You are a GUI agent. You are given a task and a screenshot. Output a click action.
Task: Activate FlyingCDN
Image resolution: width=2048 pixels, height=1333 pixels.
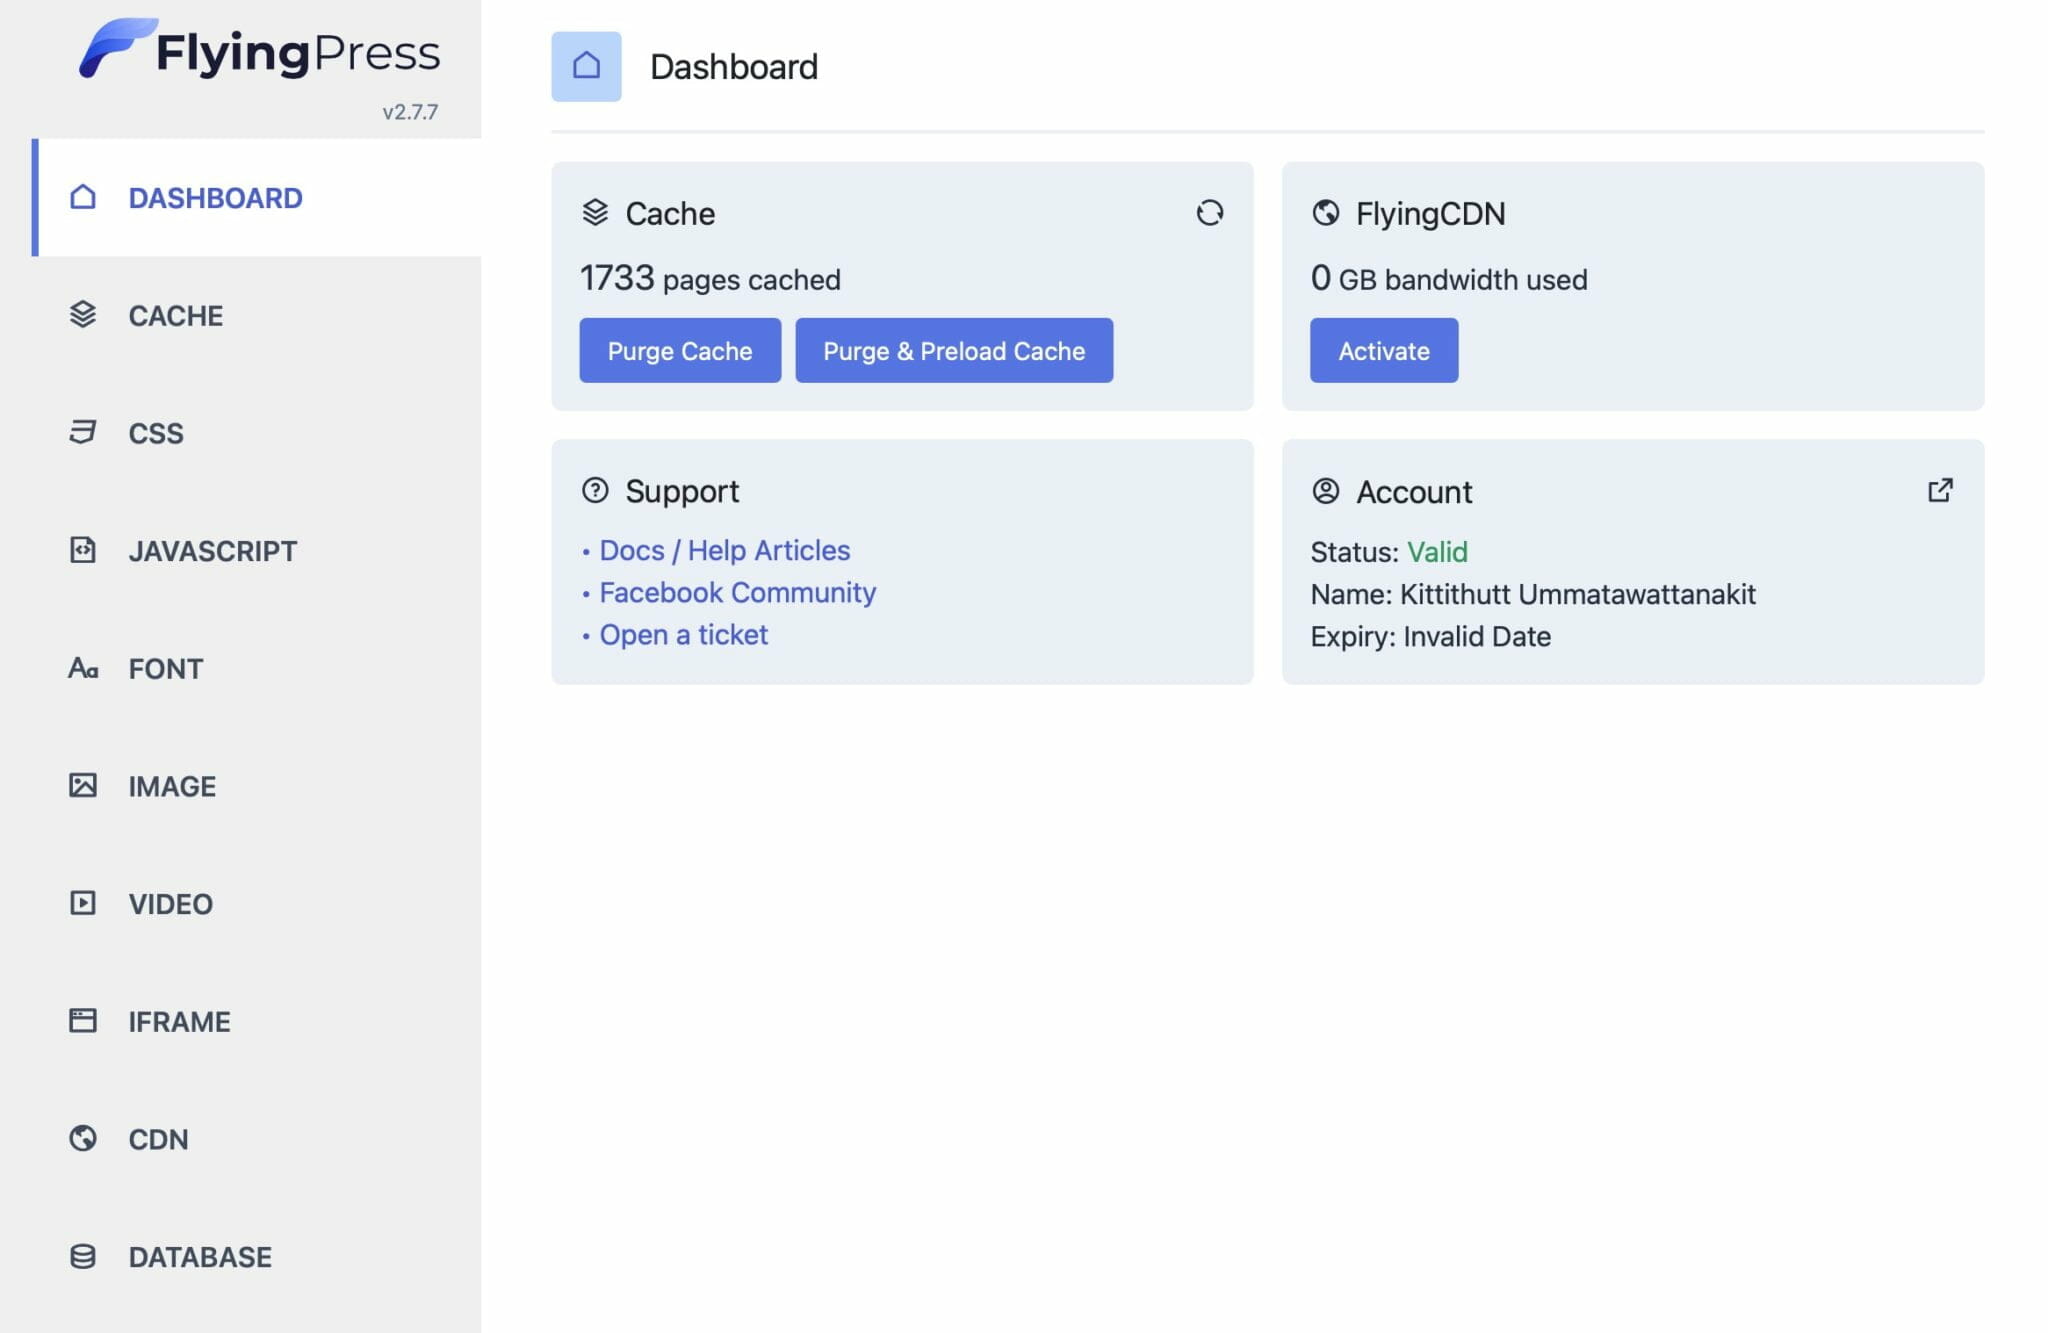tap(1384, 350)
